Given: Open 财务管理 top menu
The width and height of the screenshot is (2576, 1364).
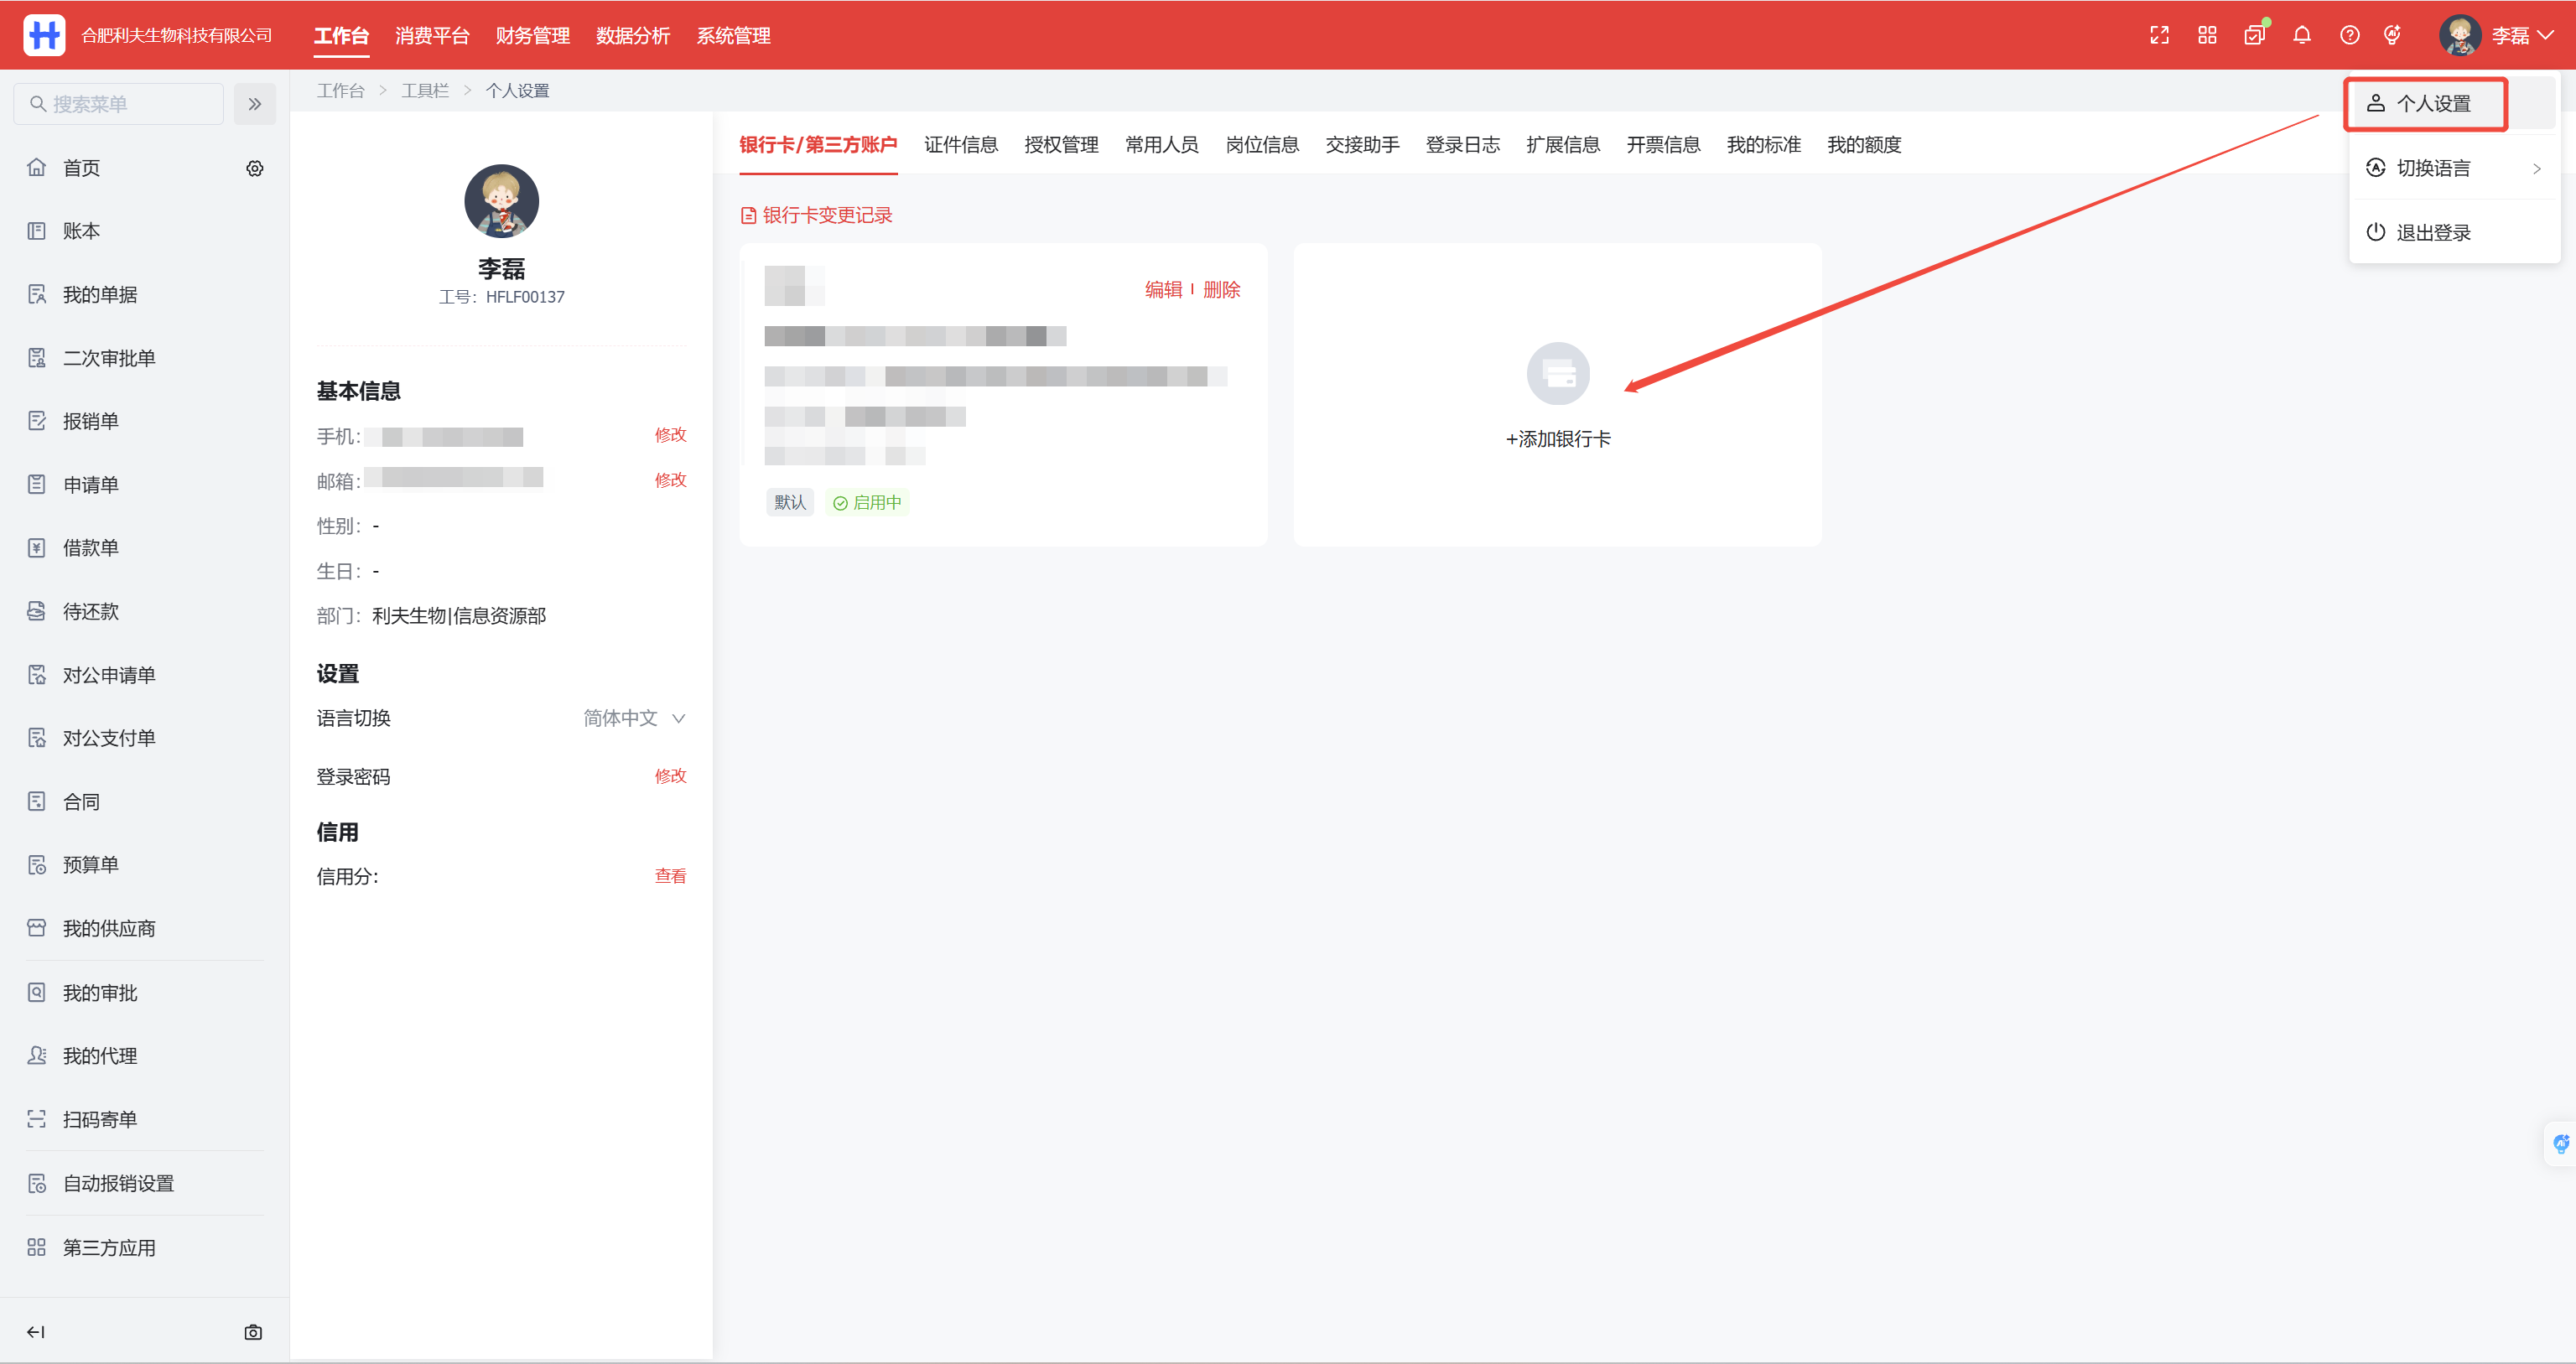Looking at the screenshot, I should click(x=532, y=35).
